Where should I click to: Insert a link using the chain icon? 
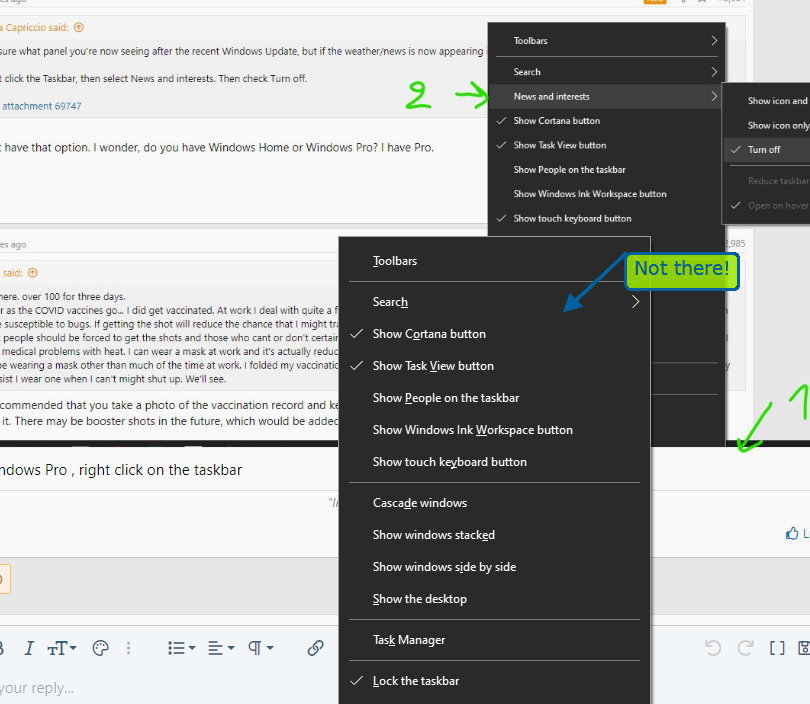click(315, 648)
